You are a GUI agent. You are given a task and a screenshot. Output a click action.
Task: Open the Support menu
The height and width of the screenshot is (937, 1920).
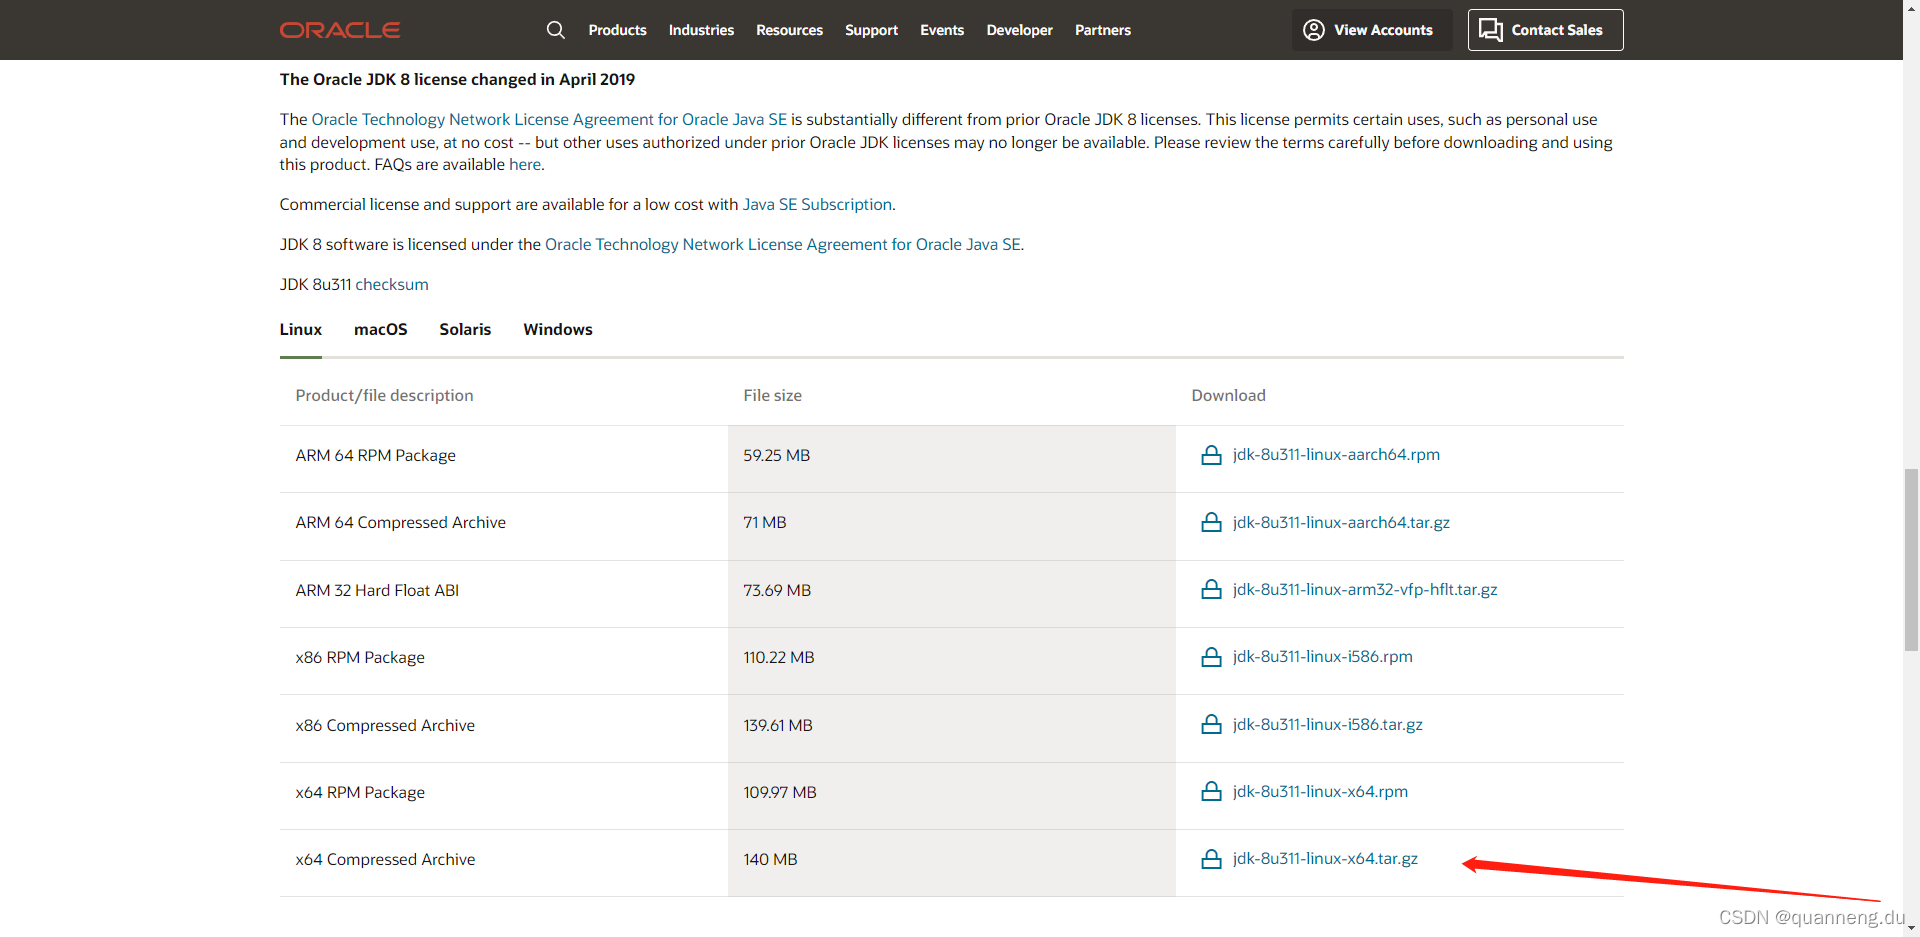tap(871, 30)
